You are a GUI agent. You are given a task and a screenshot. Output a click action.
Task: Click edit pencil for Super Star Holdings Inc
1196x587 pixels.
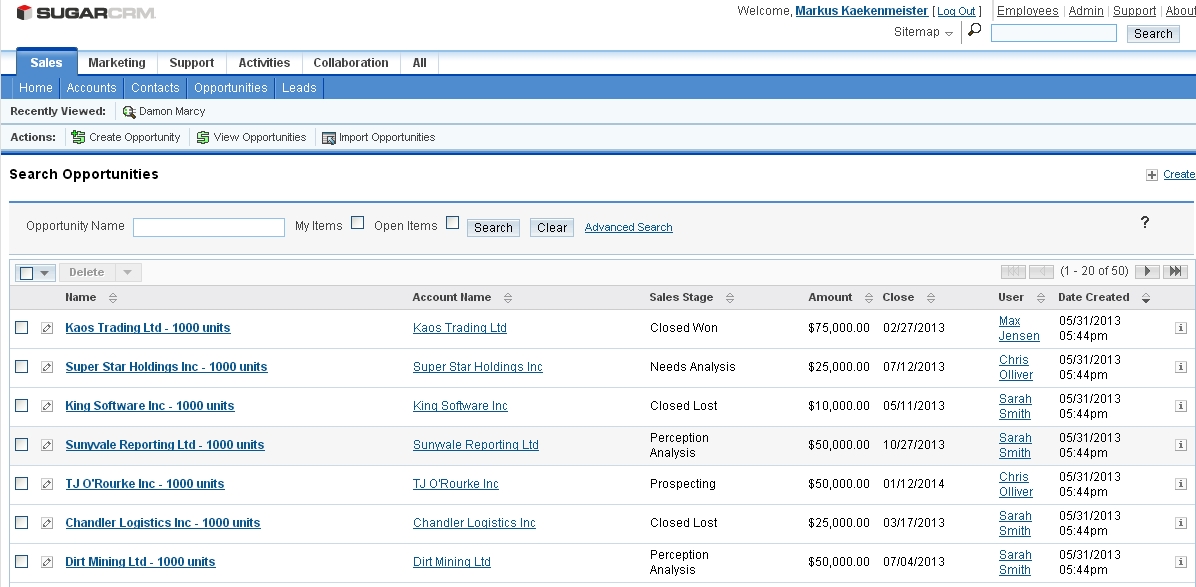47,367
